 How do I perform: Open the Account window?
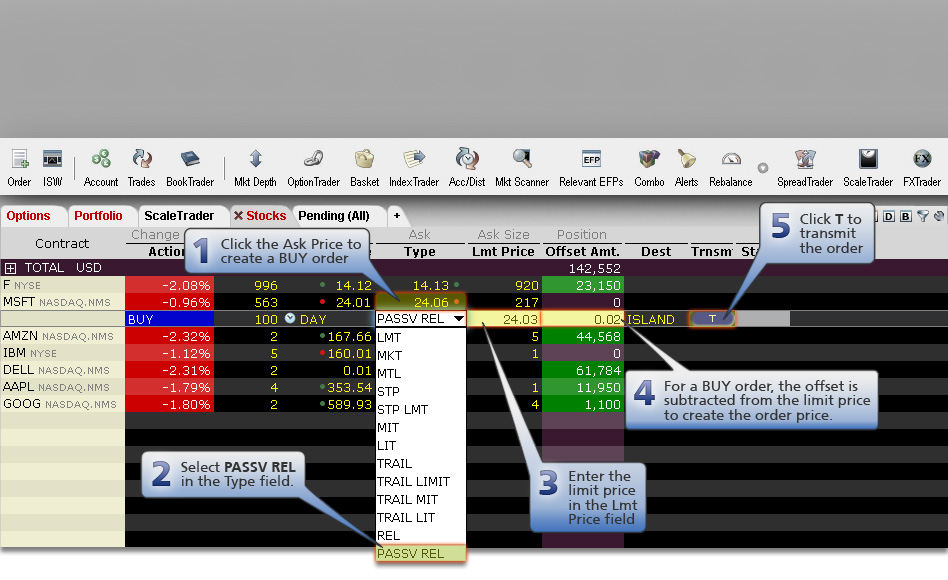101,168
